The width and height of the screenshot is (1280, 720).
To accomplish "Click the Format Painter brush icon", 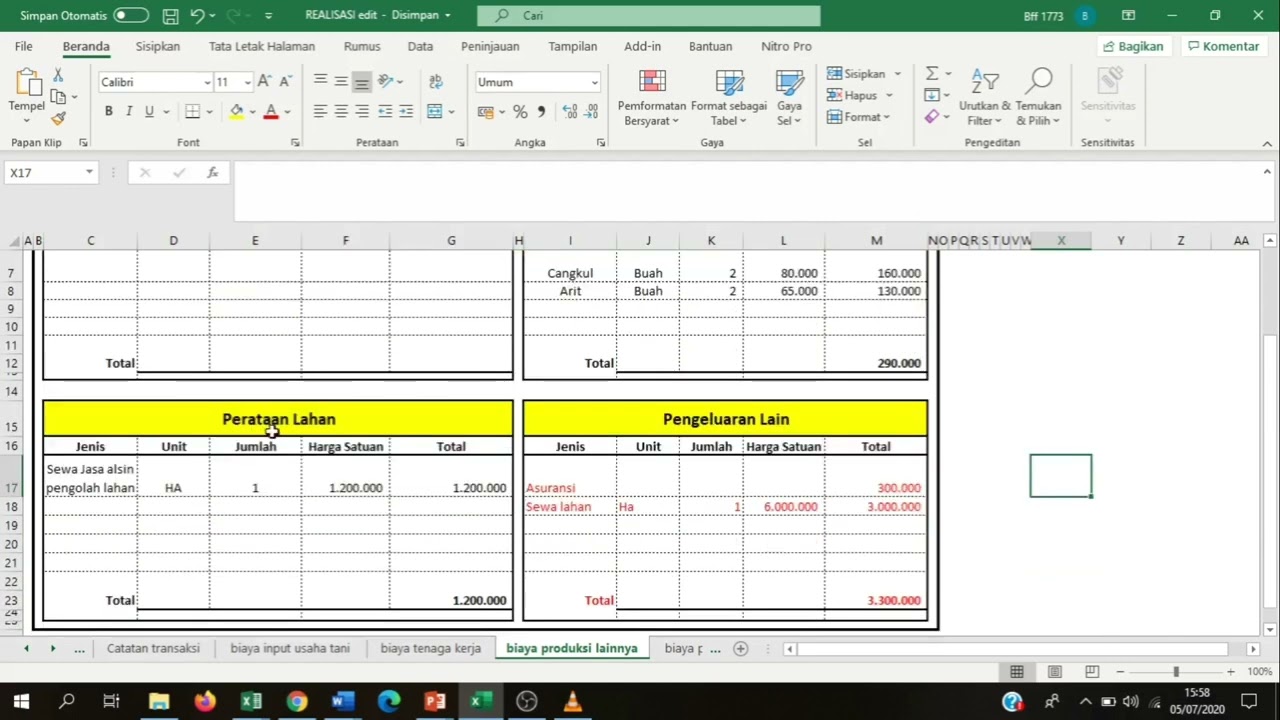I will coord(58,118).
